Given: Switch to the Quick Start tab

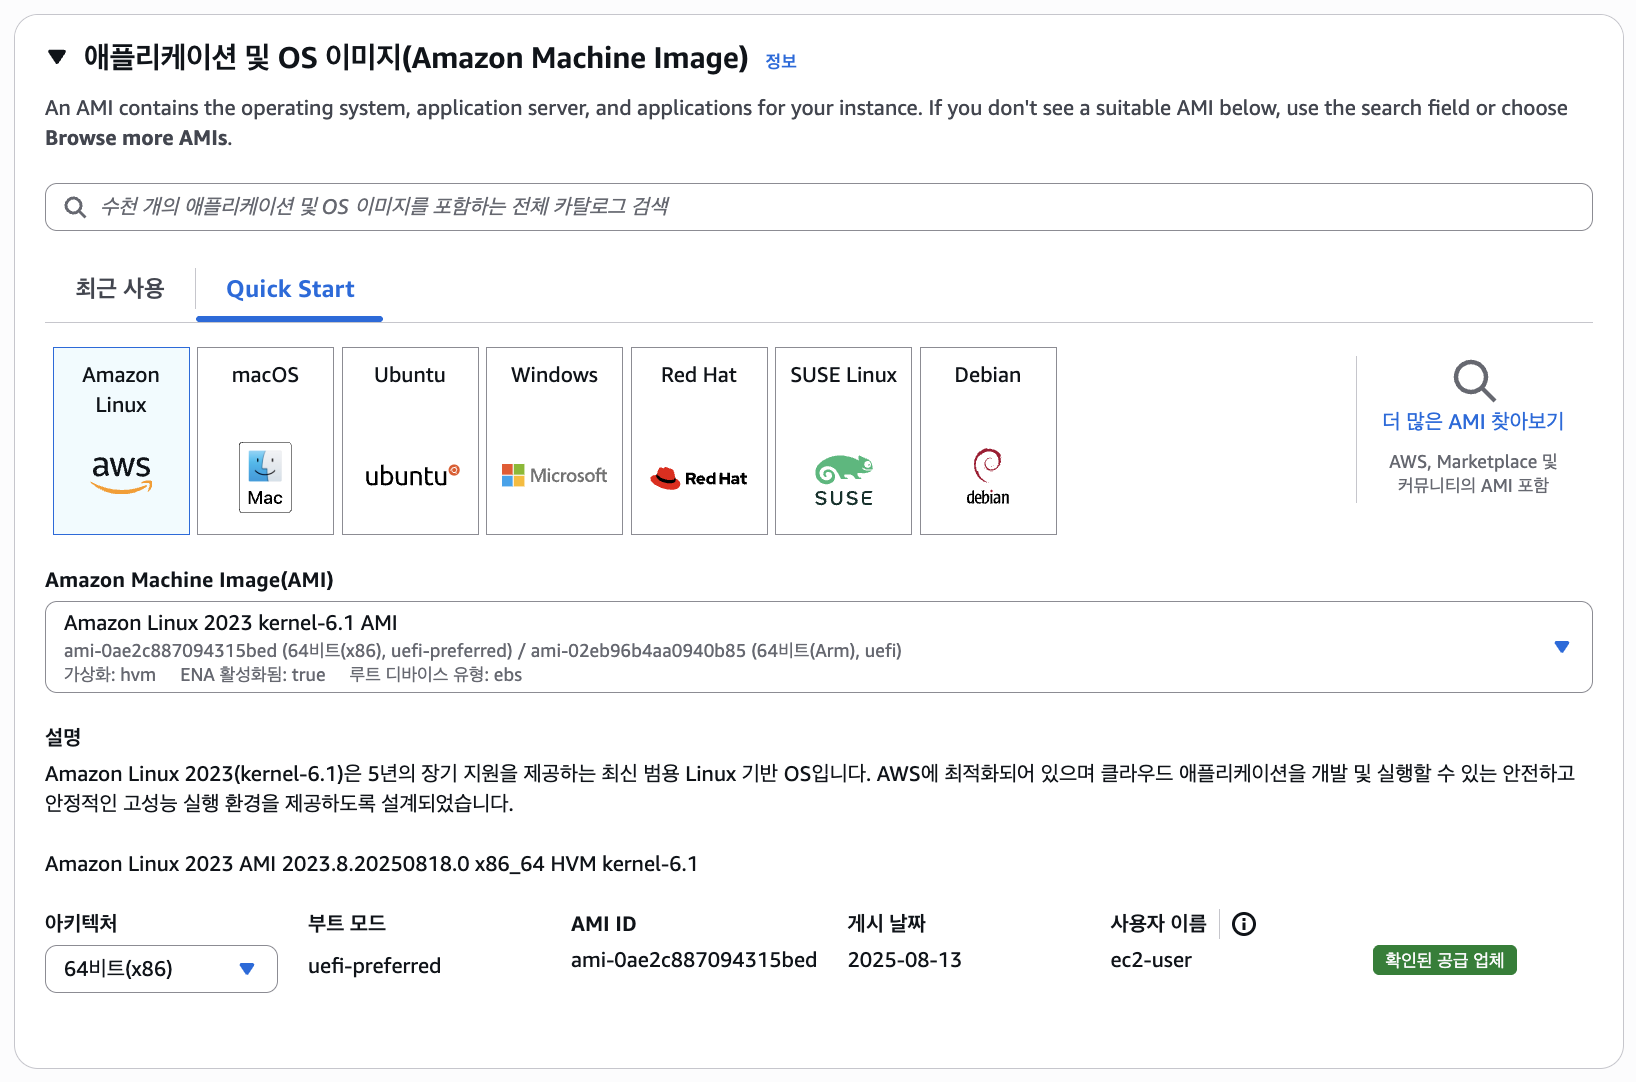Looking at the screenshot, I should click(290, 289).
